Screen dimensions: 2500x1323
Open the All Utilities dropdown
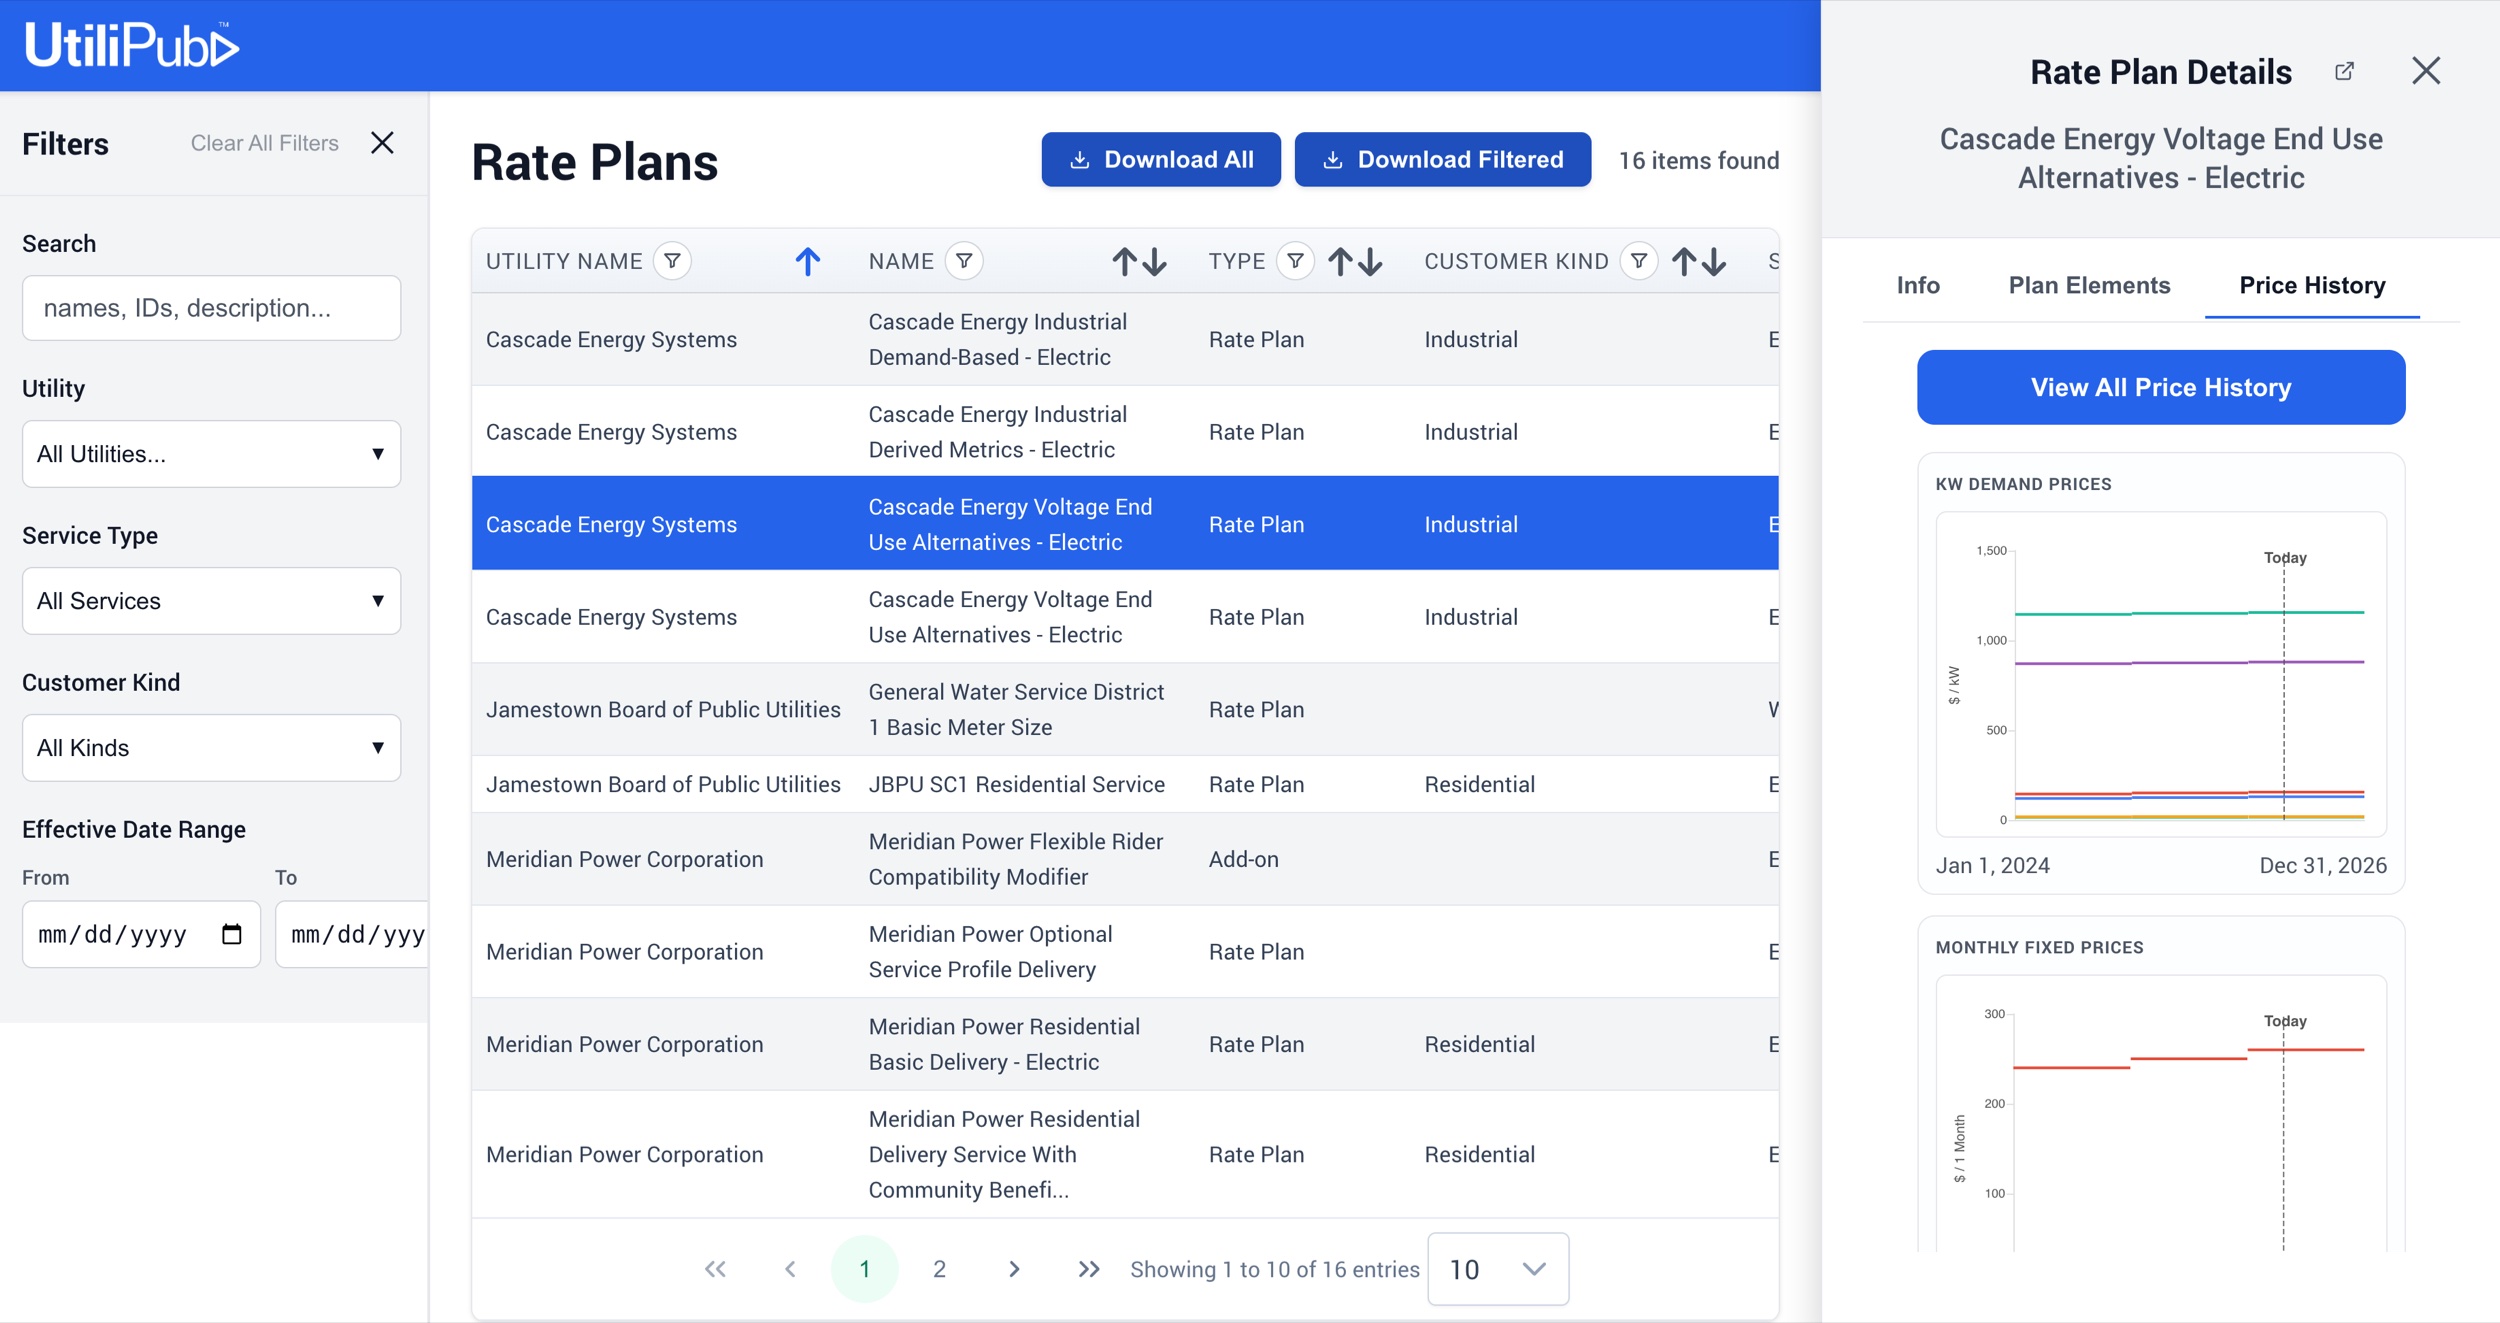point(211,453)
